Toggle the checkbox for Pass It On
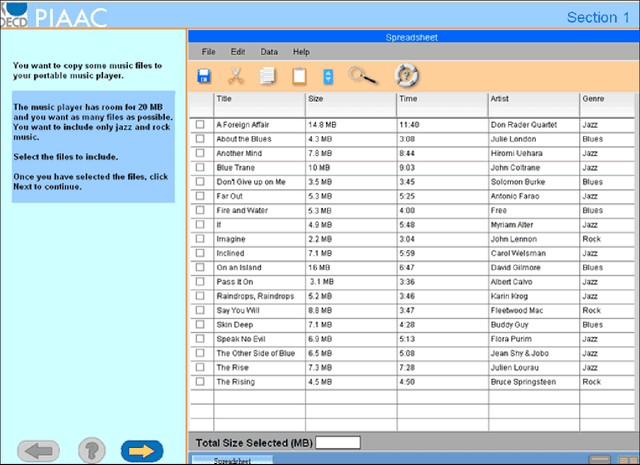640x465 pixels. click(200, 282)
